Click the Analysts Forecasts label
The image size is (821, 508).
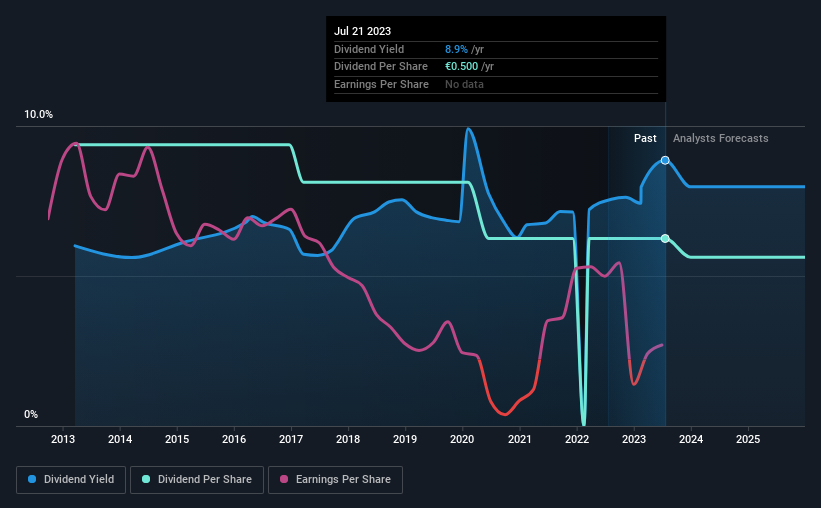720,138
